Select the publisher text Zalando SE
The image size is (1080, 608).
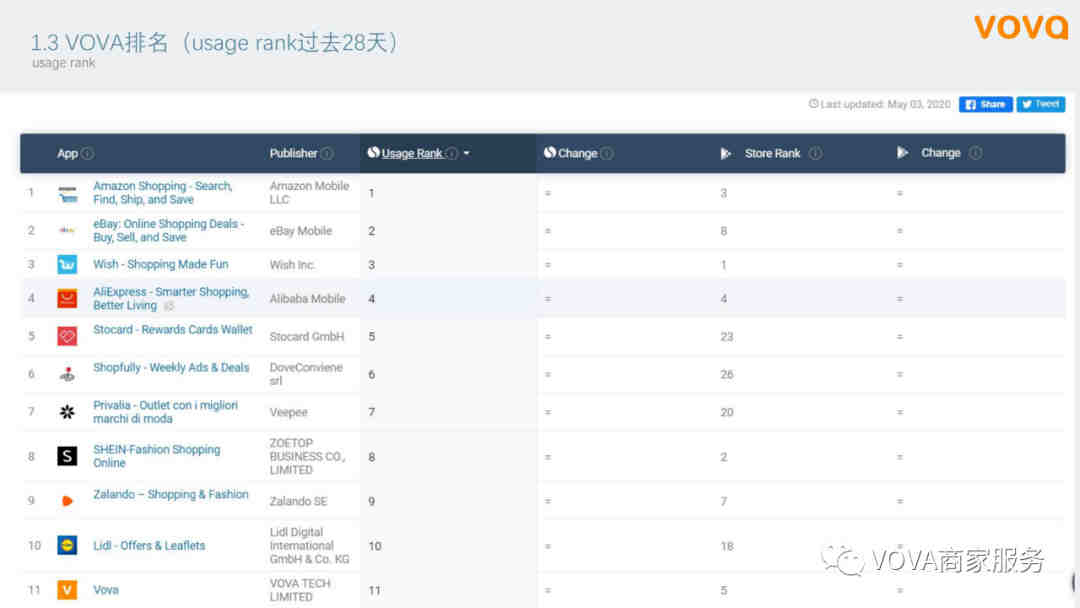298,501
